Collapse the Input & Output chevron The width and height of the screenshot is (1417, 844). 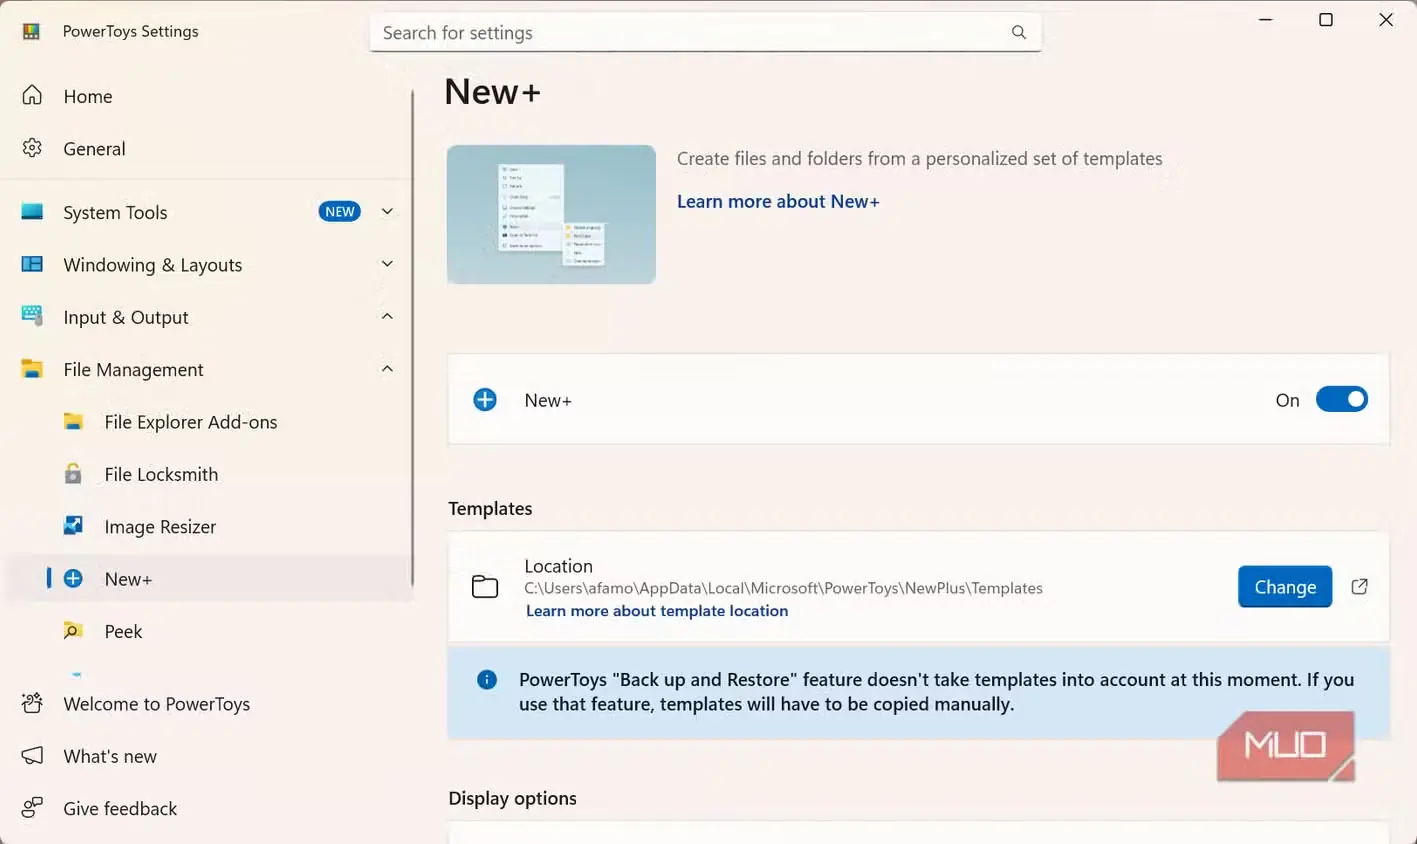(x=387, y=316)
